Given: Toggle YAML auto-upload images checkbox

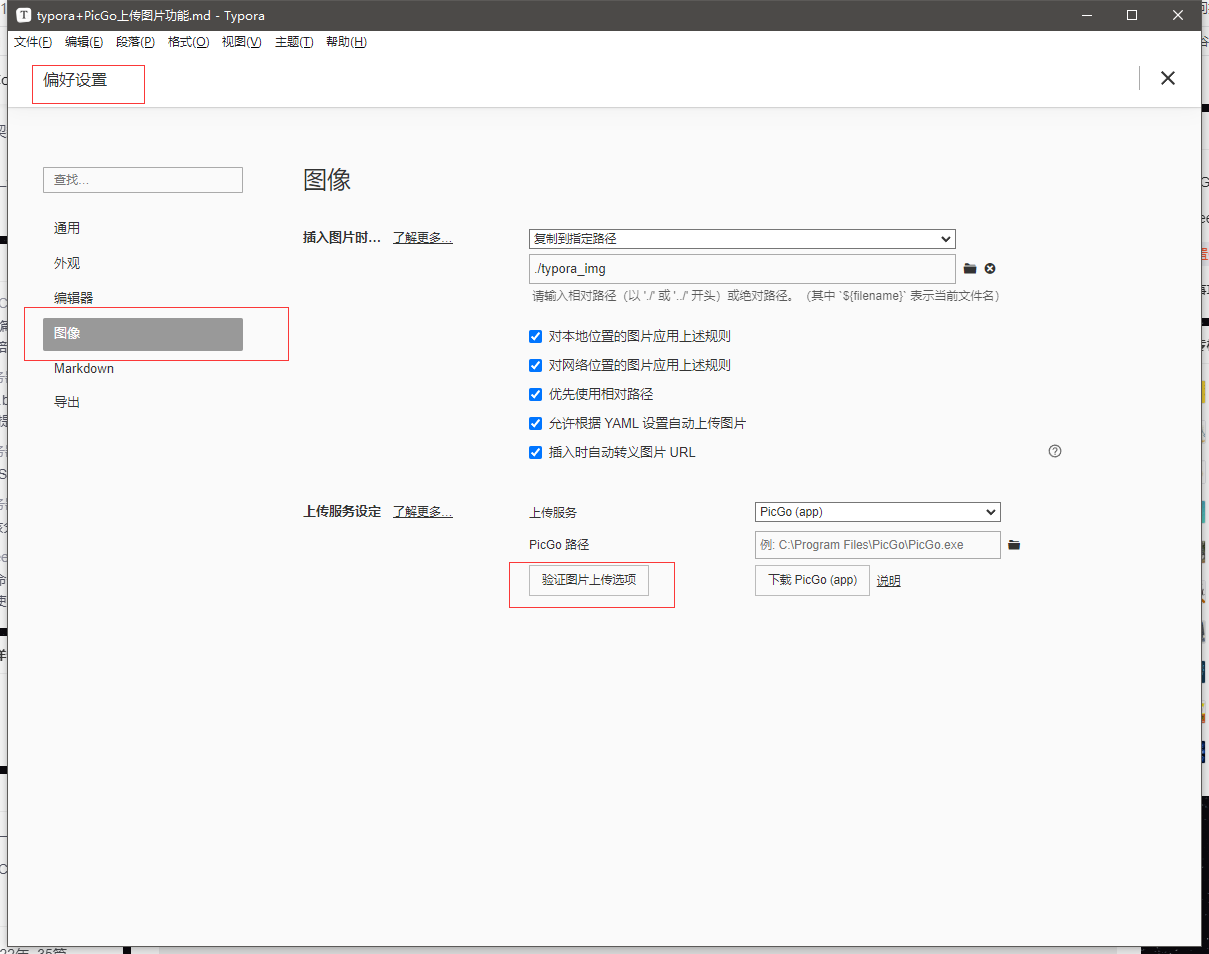Looking at the screenshot, I should tap(535, 423).
